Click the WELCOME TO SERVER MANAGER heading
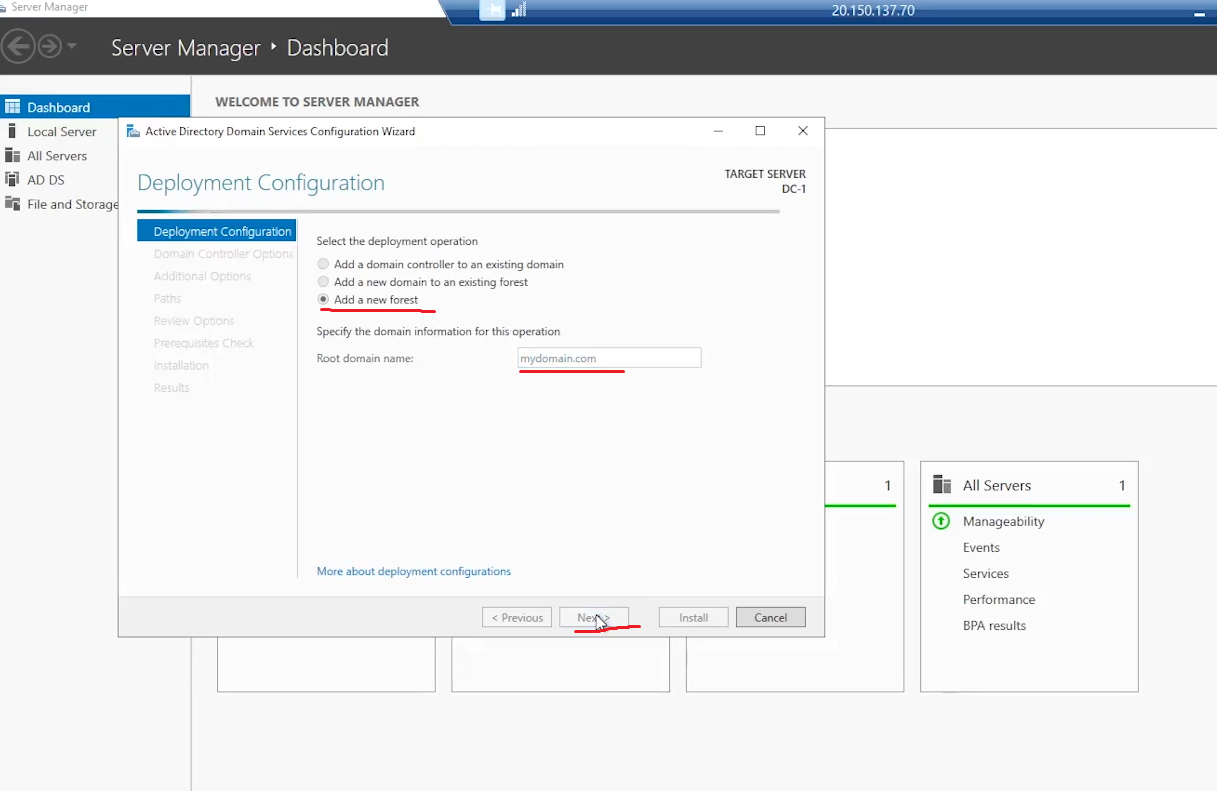Viewport: 1217px width, 791px height. (x=317, y=101)
